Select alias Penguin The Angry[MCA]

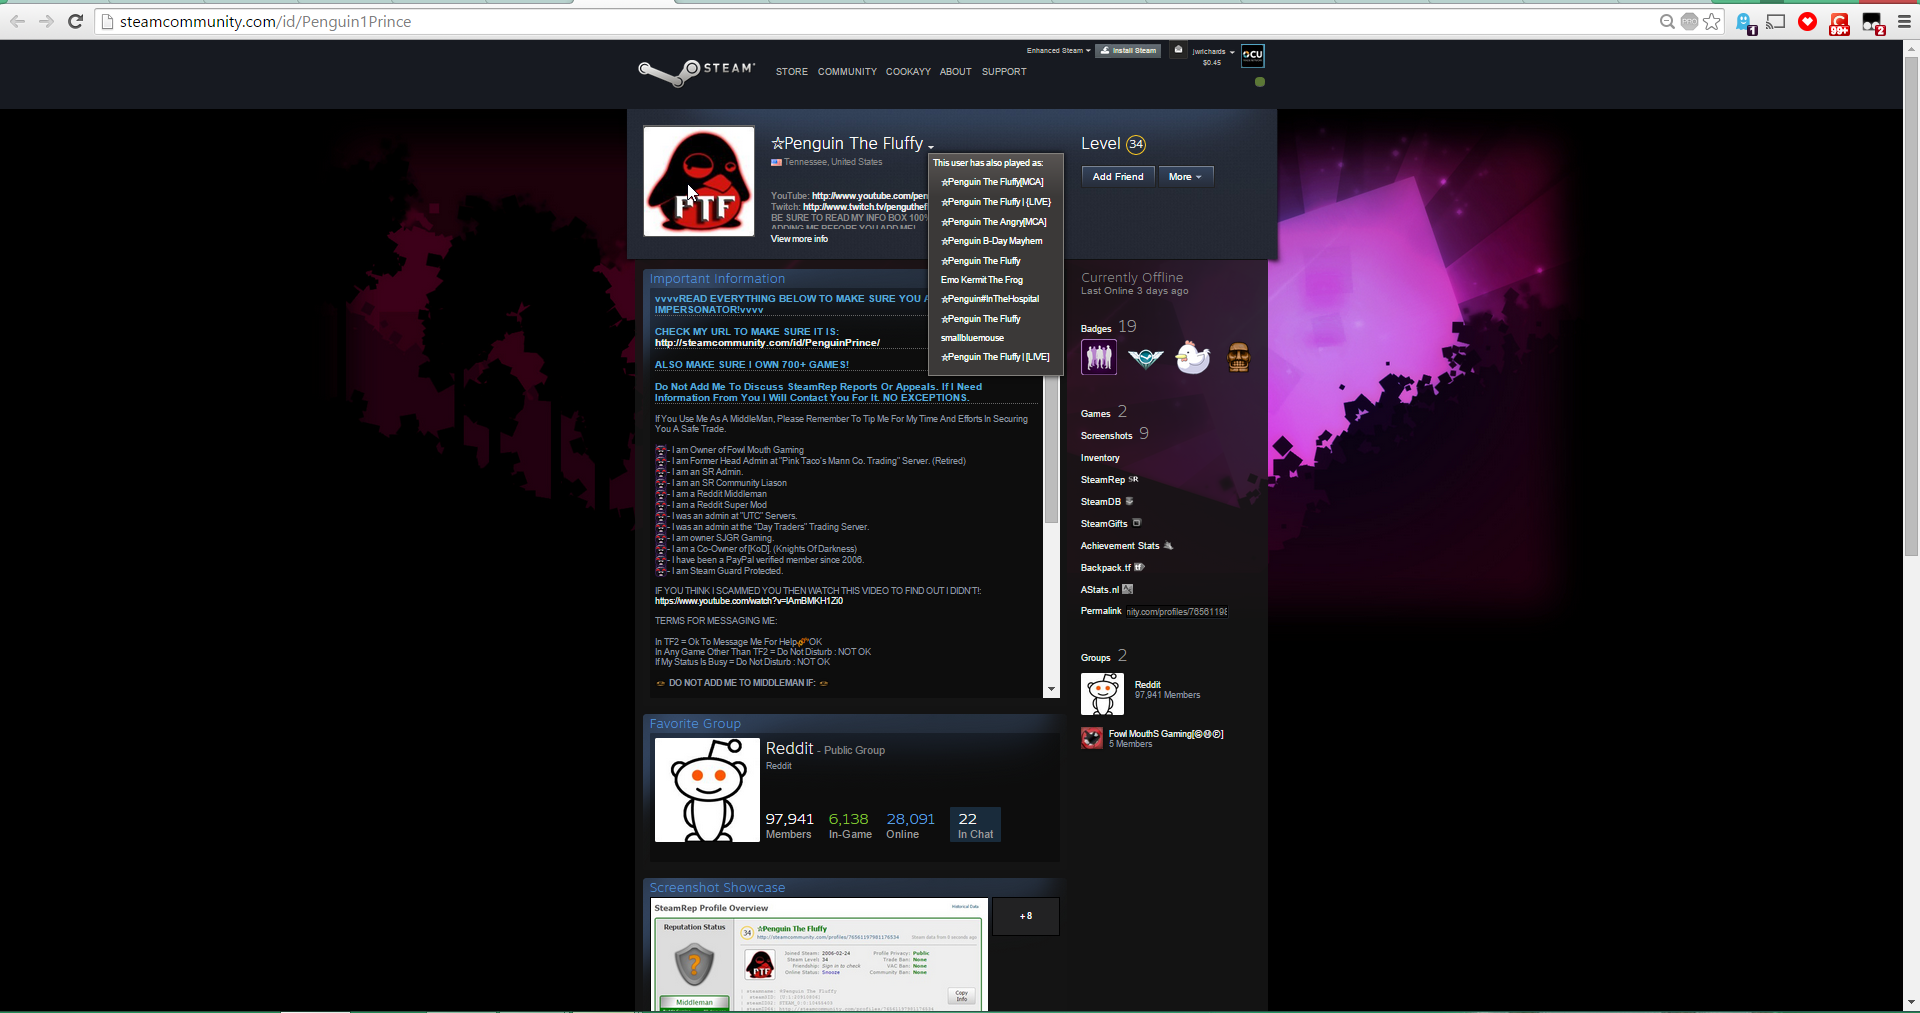tap(994, 222)
